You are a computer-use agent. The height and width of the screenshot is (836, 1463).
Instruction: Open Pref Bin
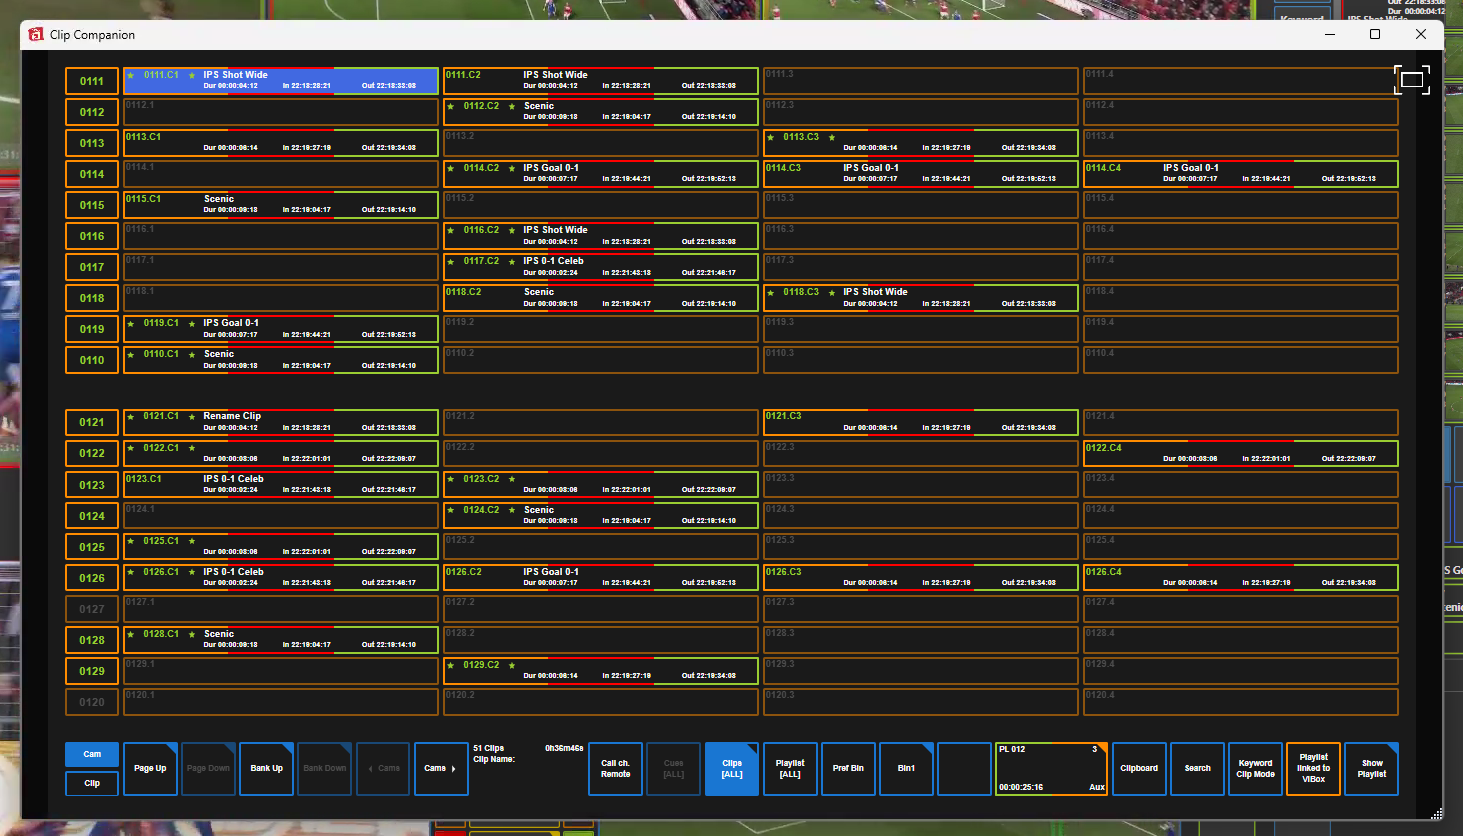848,769
